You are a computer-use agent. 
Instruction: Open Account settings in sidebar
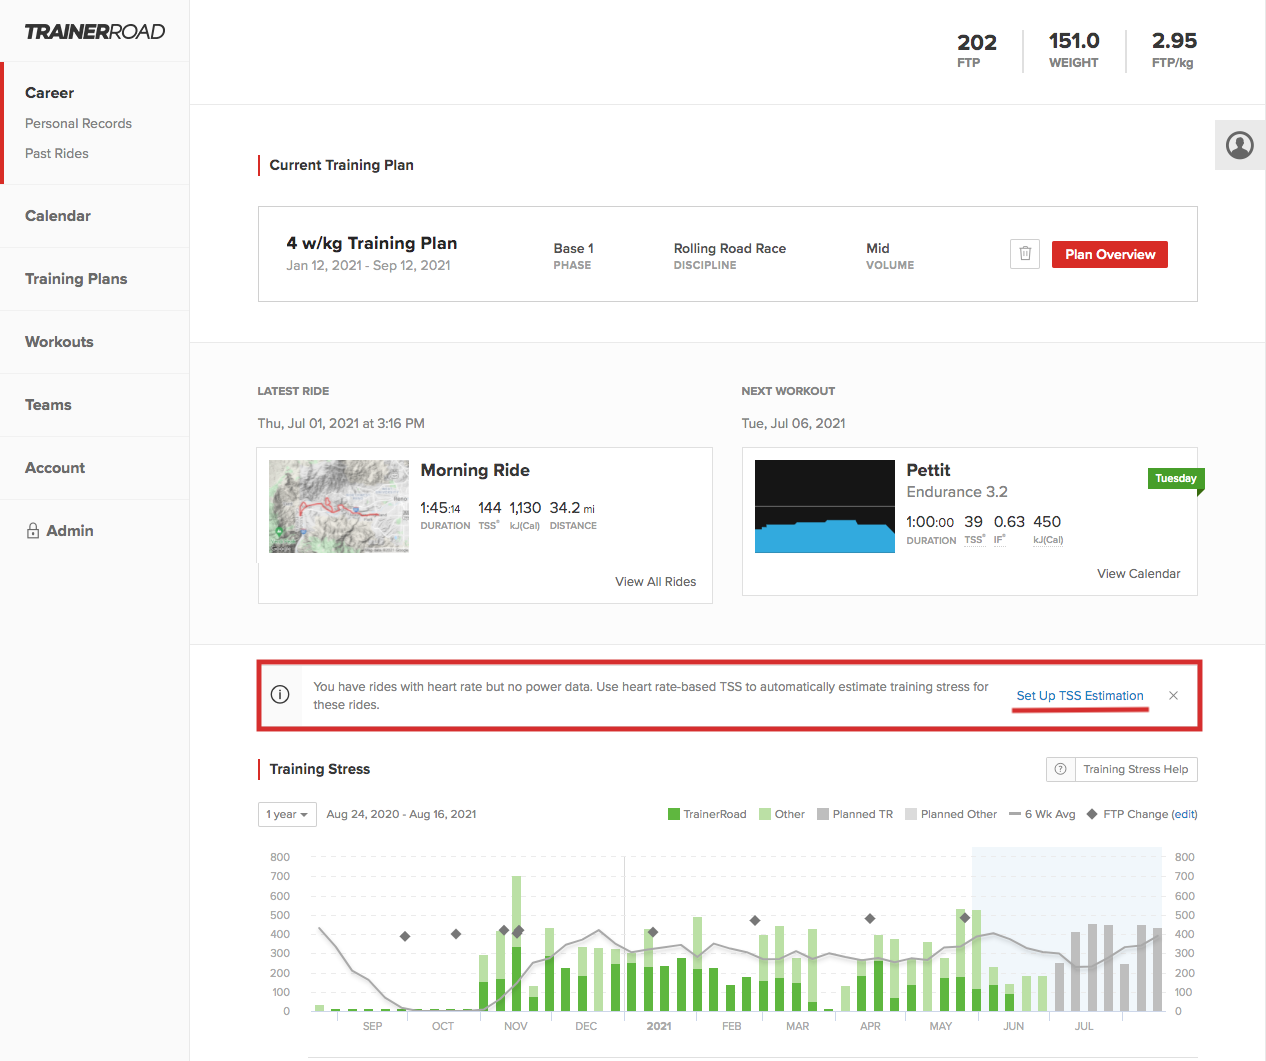(55, 468)
